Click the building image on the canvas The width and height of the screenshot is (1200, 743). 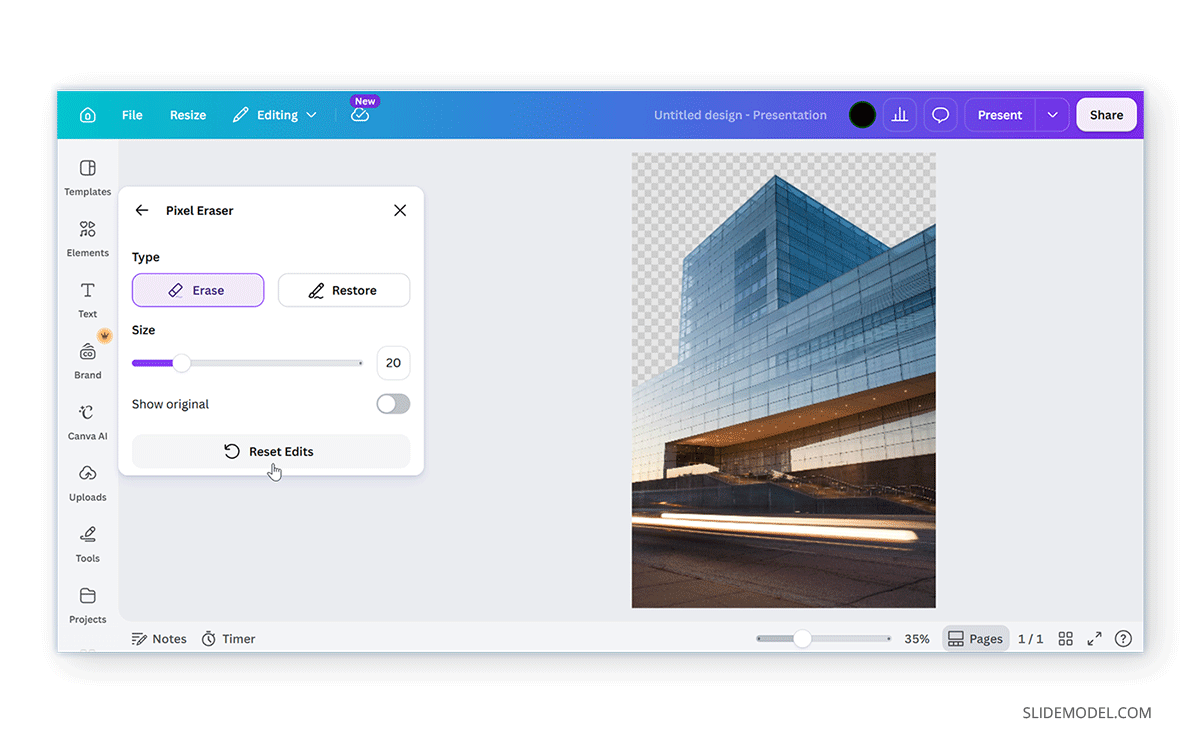[784, 380]
